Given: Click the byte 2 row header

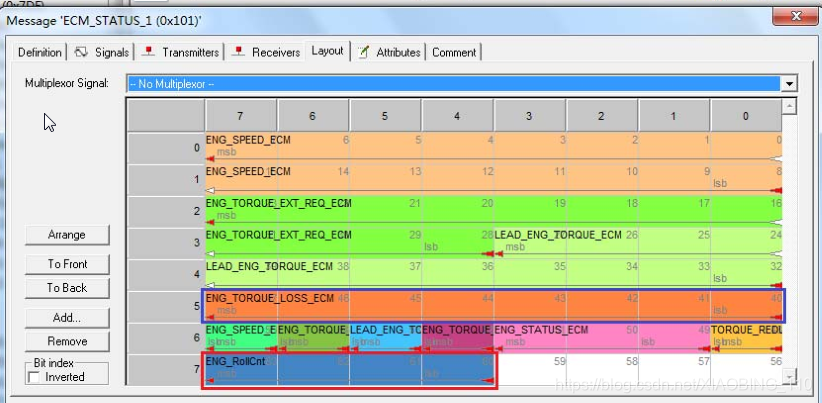Looking at the screenshot, I should coord(166,212).
